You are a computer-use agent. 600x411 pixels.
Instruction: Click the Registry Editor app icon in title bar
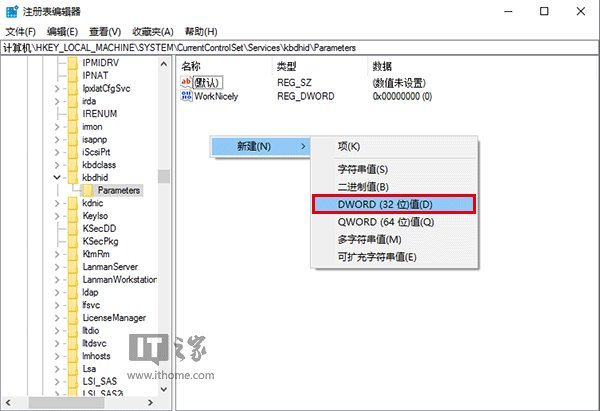(12, 11)
